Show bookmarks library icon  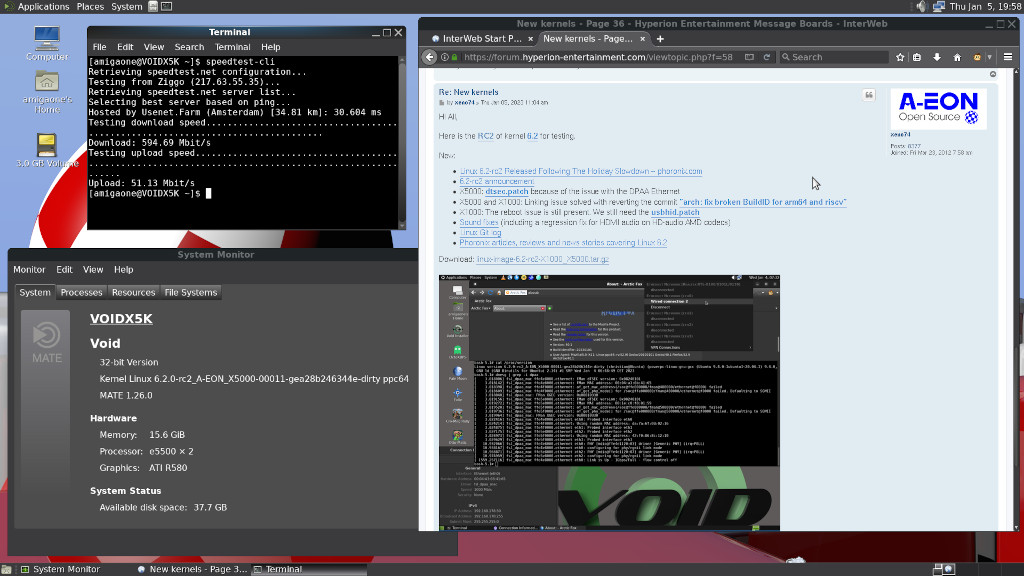click(x=917, y=57)
